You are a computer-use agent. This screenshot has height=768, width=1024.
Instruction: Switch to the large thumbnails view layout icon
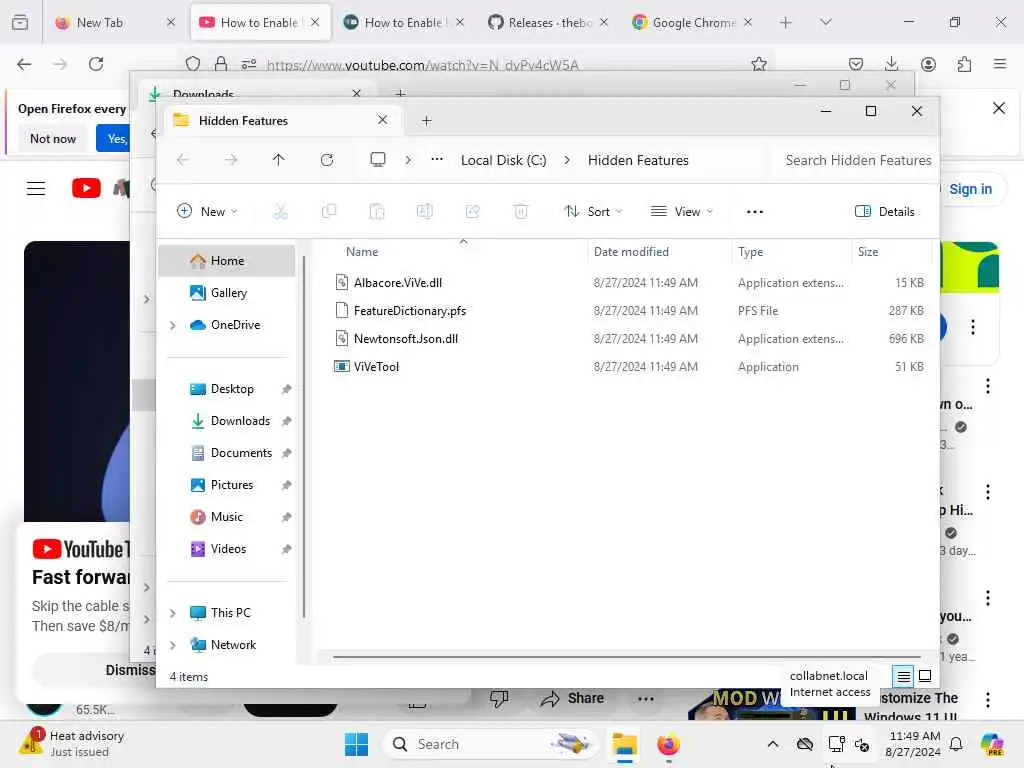pos(925,676)
